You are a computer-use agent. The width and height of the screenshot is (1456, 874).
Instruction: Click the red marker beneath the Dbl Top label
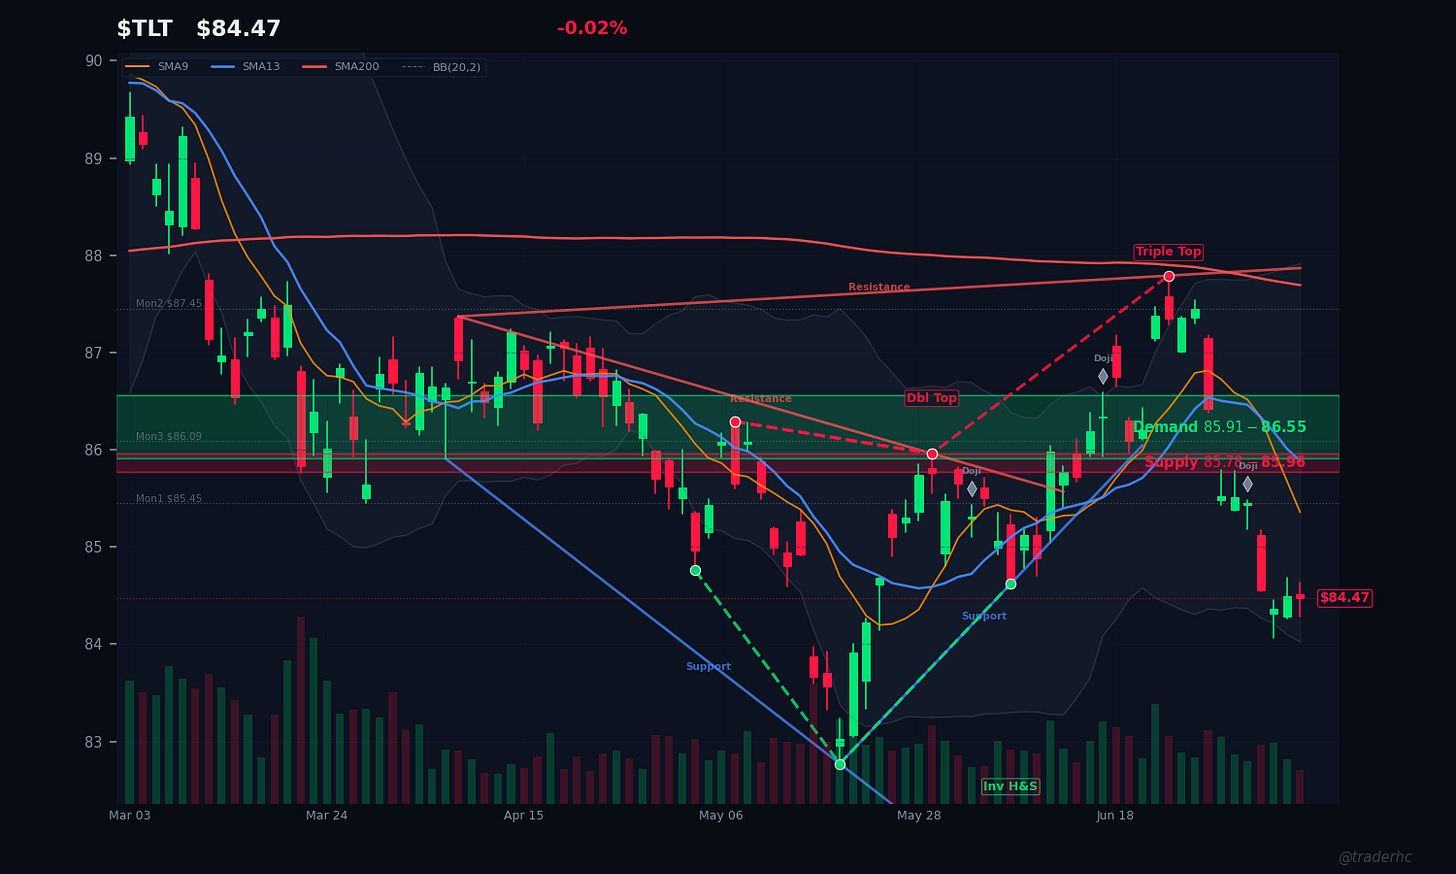coord(932,454)
